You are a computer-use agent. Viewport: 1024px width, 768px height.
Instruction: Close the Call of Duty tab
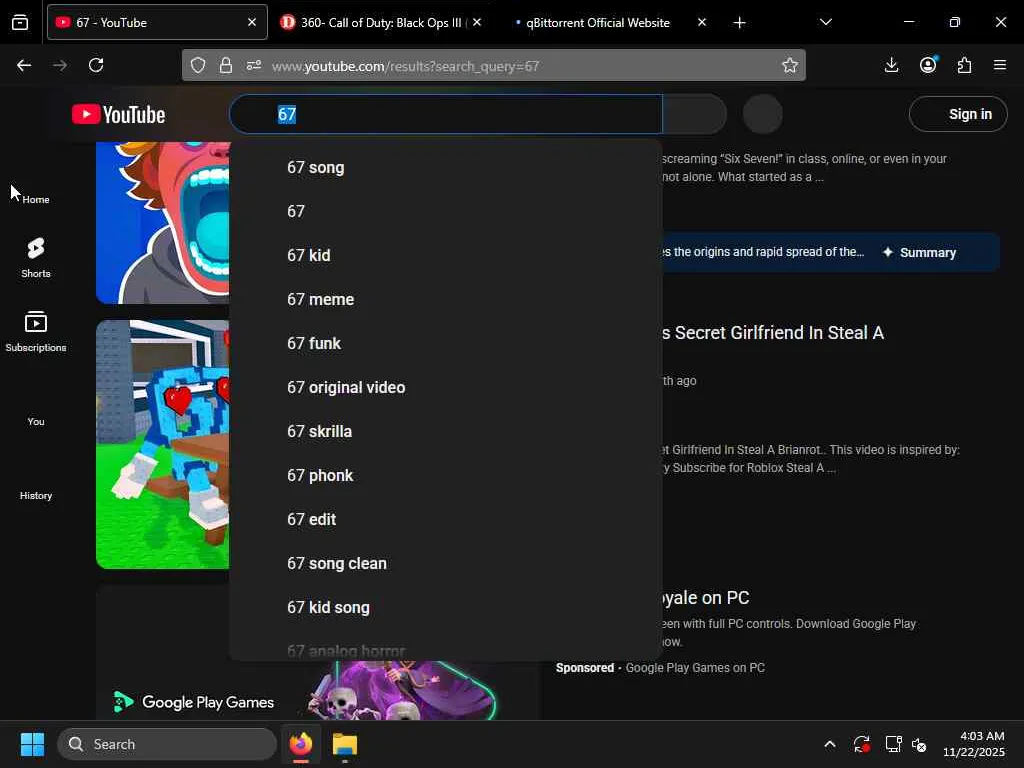click(x=477, y=23)
